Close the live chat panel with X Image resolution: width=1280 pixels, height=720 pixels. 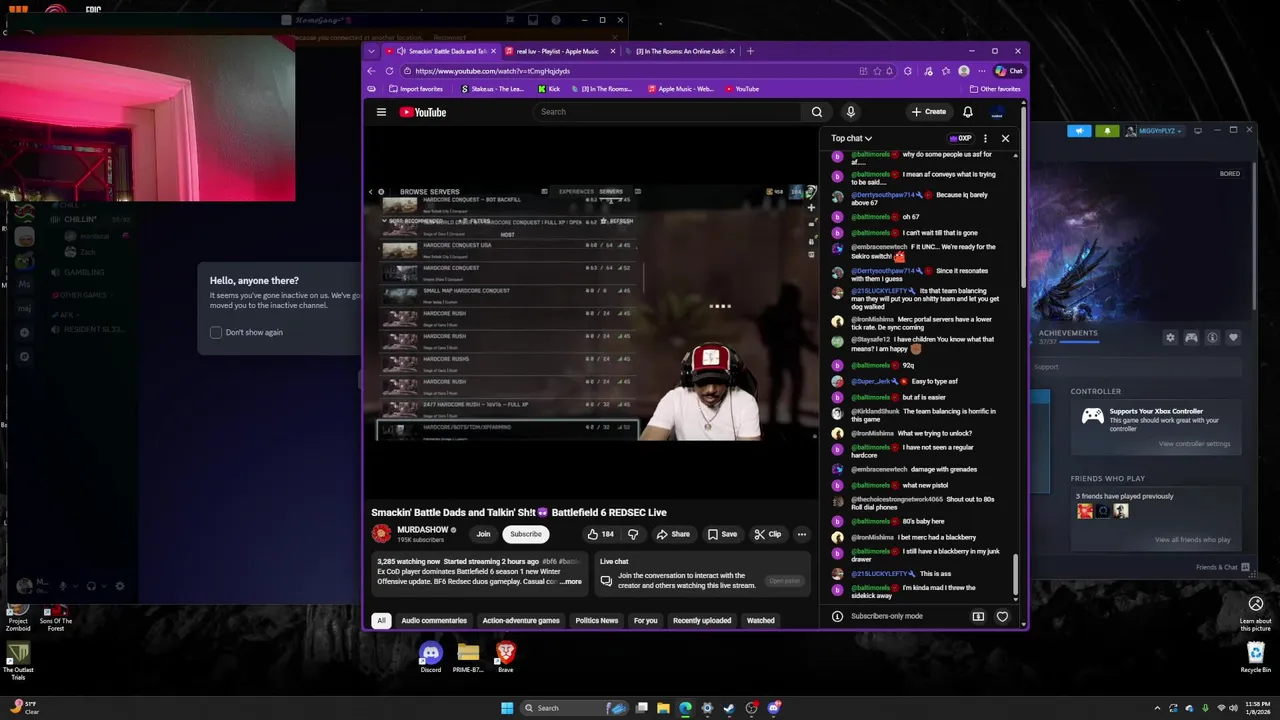click(x=1005, y=138)
